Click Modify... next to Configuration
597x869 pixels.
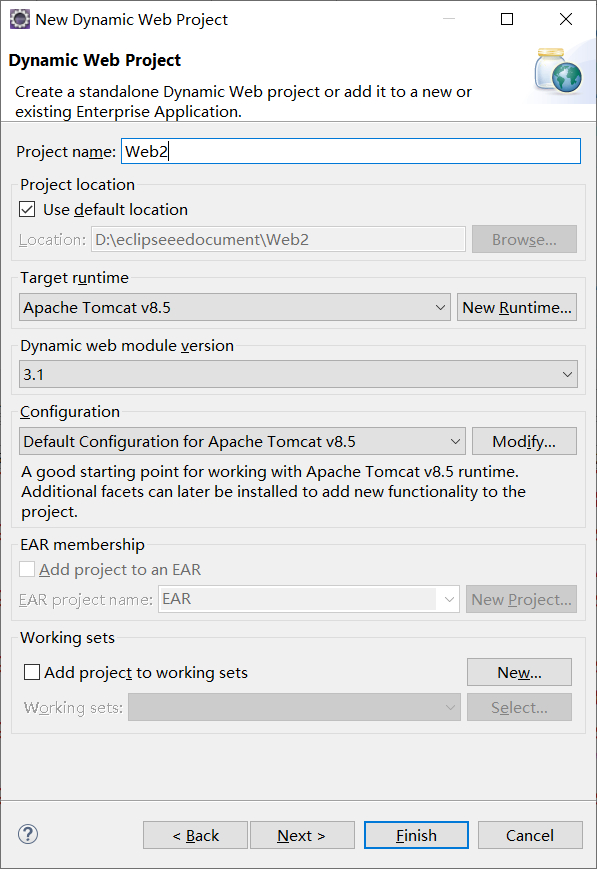(524, 441)
